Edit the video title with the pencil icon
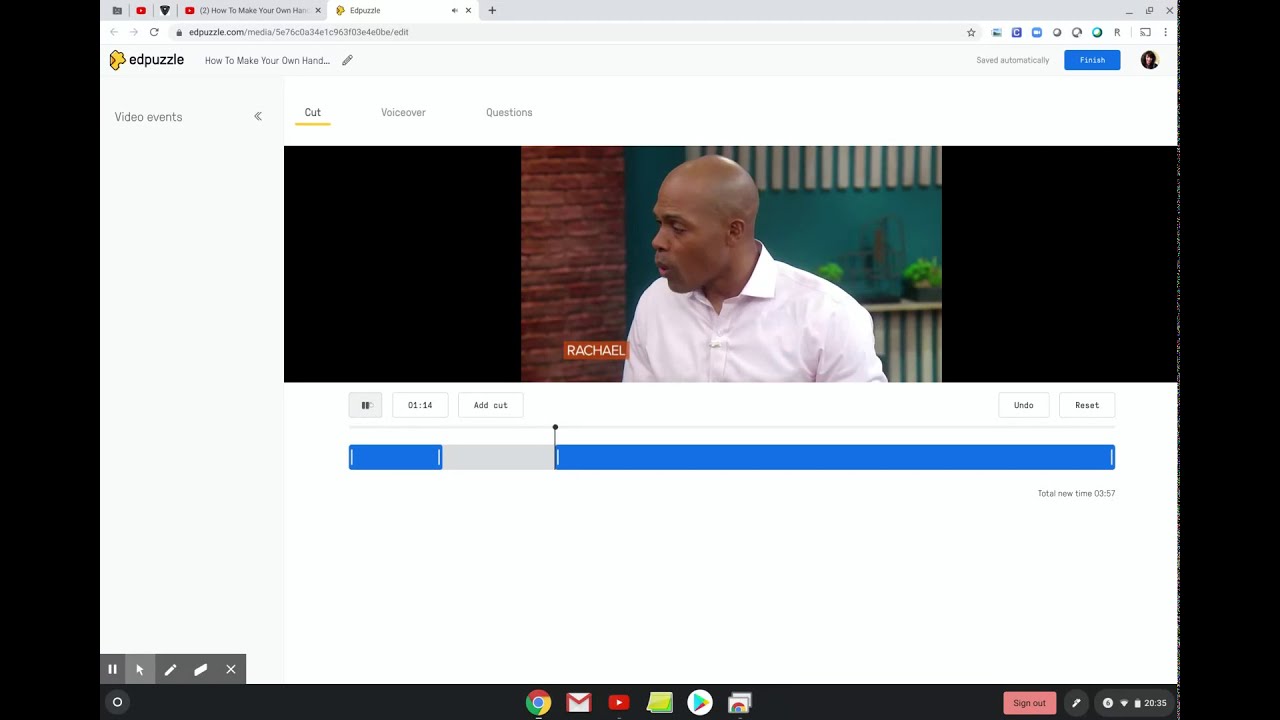The image size is (1280, 720). coord(347,60)
